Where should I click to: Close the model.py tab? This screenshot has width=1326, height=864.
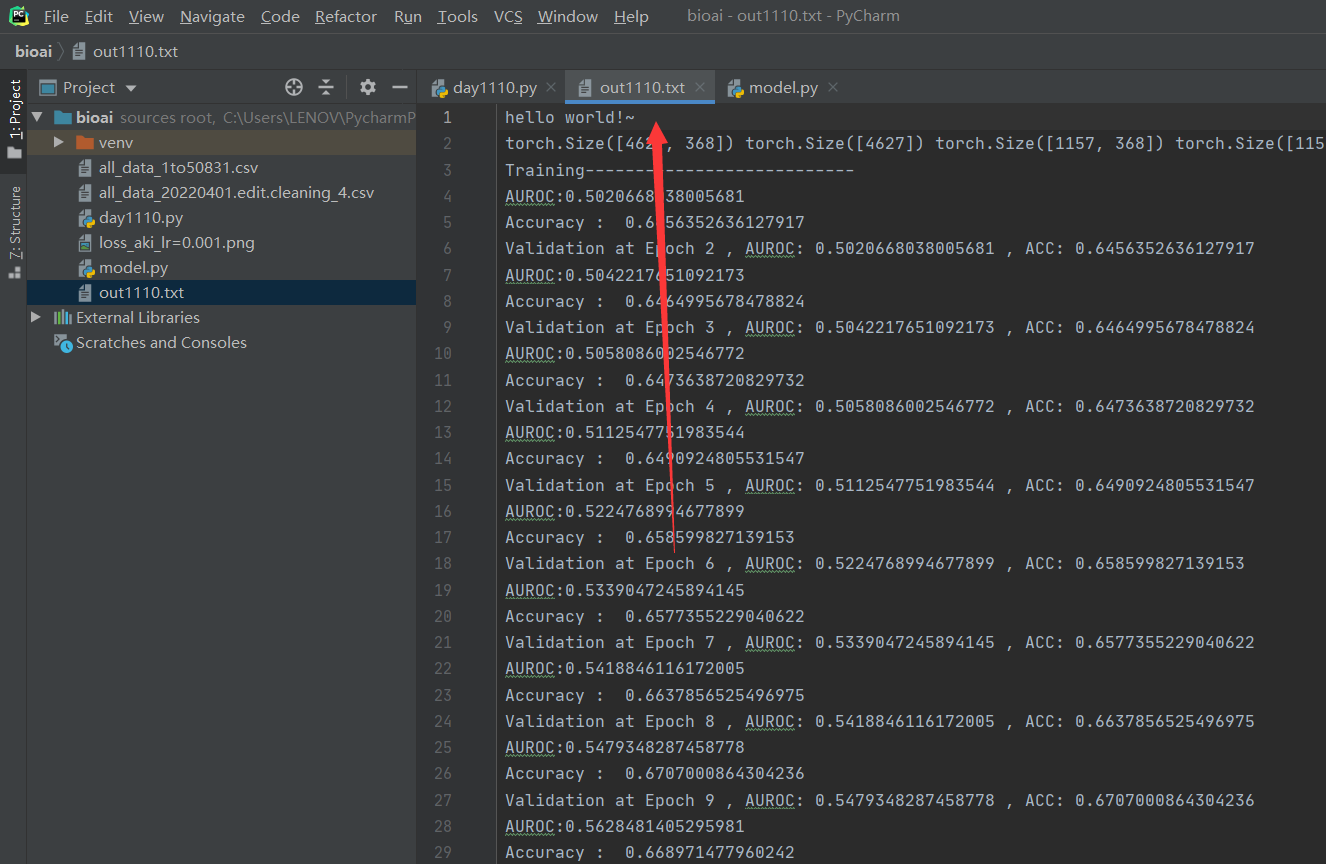pos(832,87)
